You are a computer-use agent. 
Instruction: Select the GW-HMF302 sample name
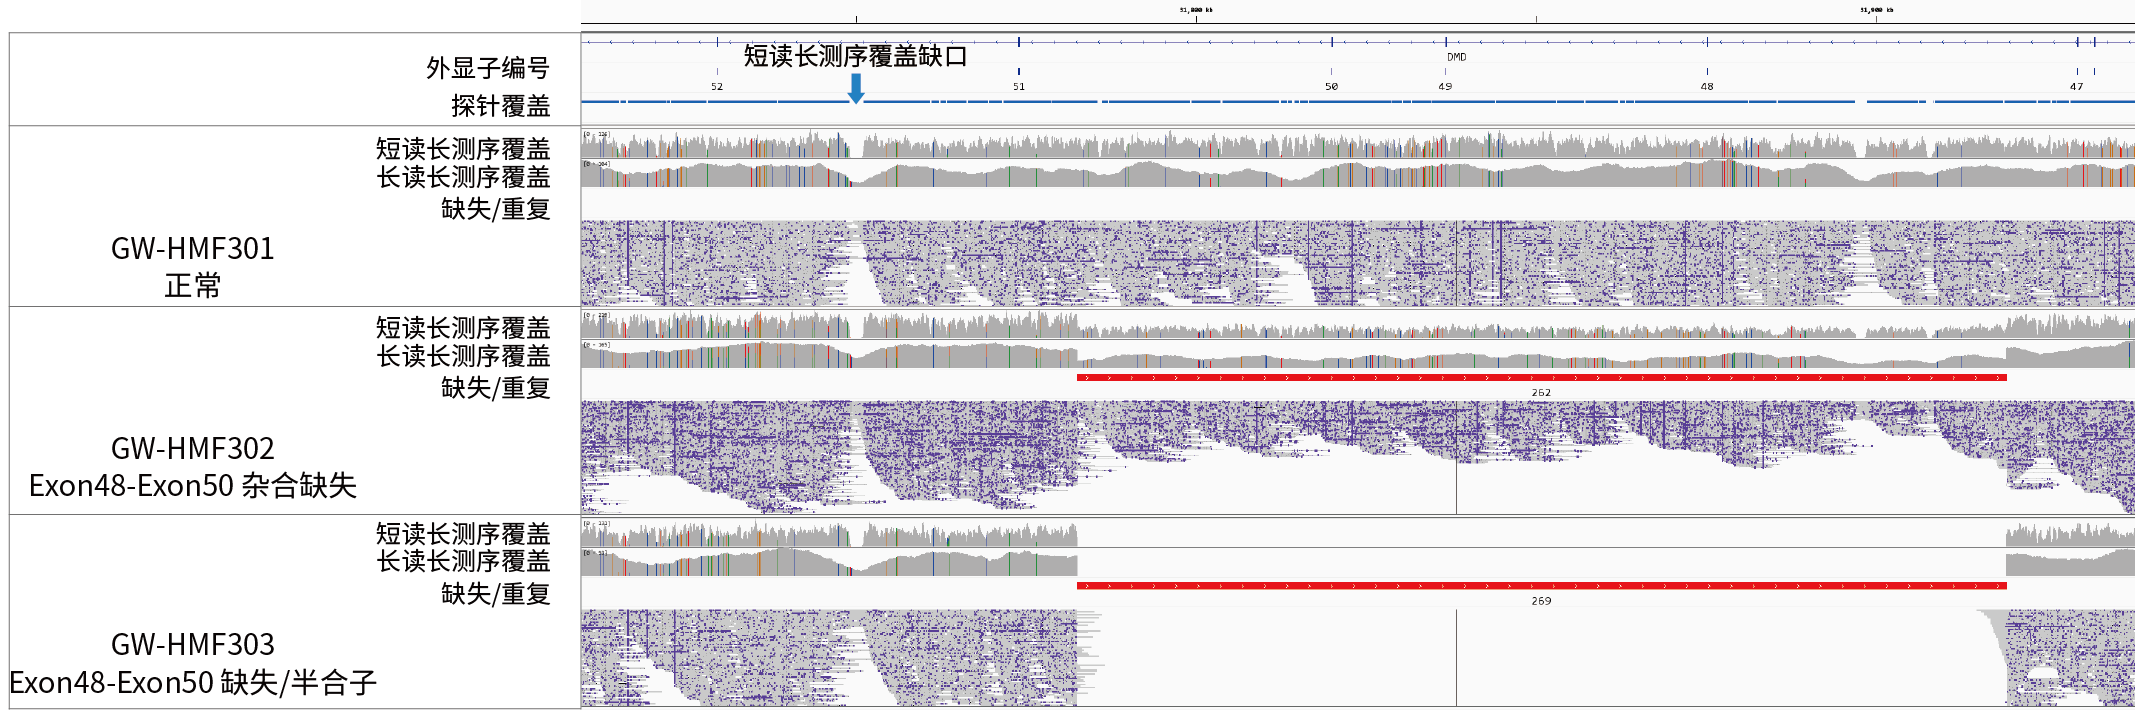192,448
